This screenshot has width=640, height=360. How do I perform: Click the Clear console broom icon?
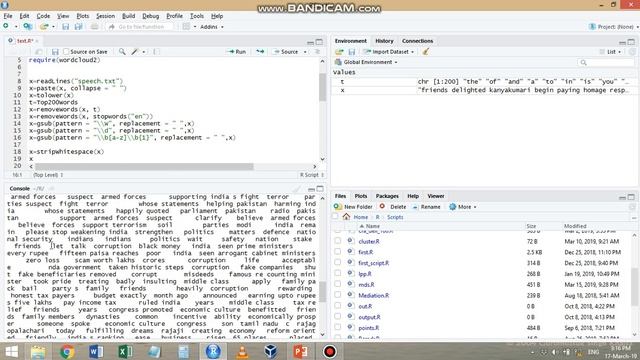[x=297, y=189]
